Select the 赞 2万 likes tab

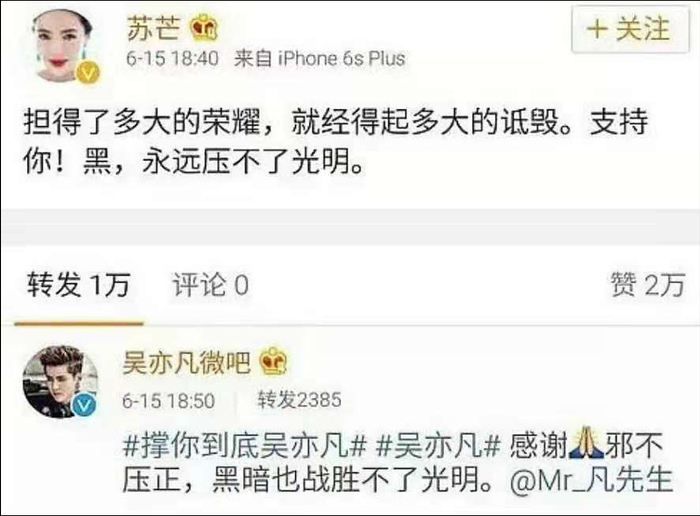(647, 284)
